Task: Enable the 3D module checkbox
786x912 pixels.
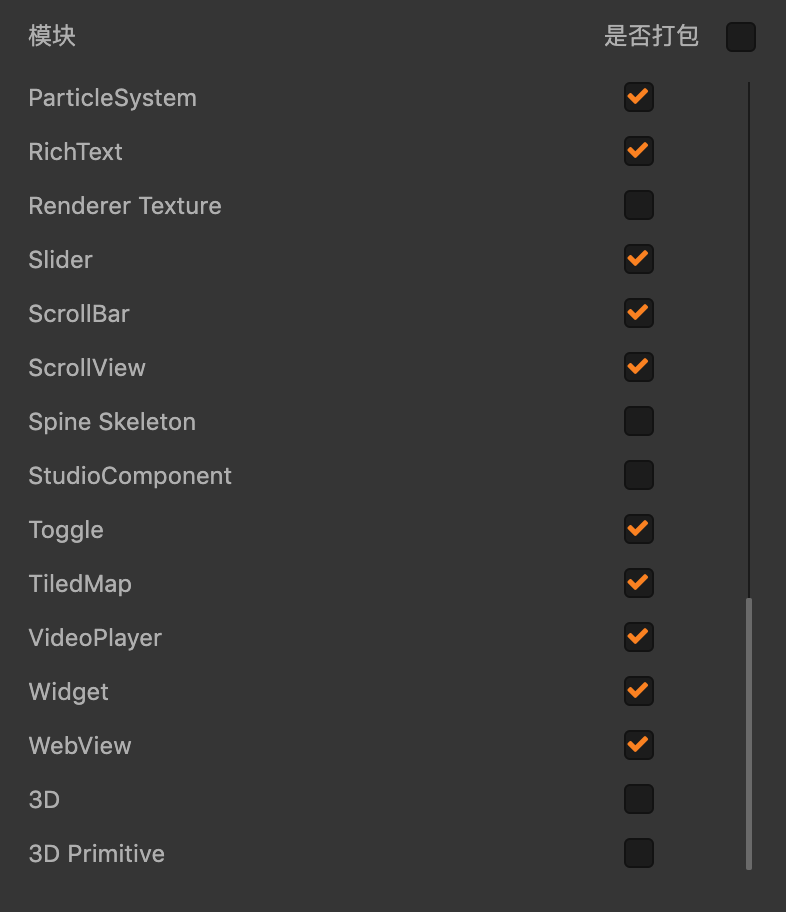Action: tap(638, 800)
